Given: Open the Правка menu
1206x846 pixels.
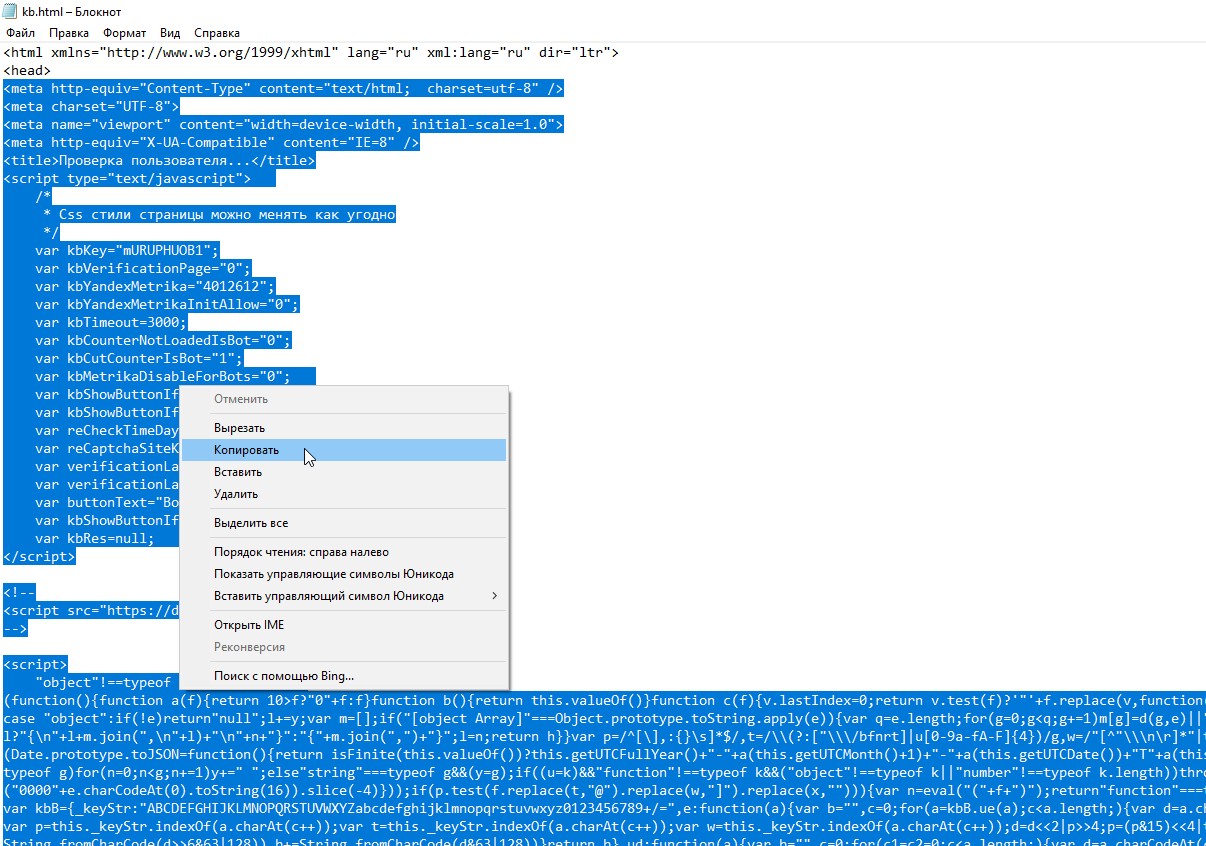Looking at the screenshot, I should 69,33.
